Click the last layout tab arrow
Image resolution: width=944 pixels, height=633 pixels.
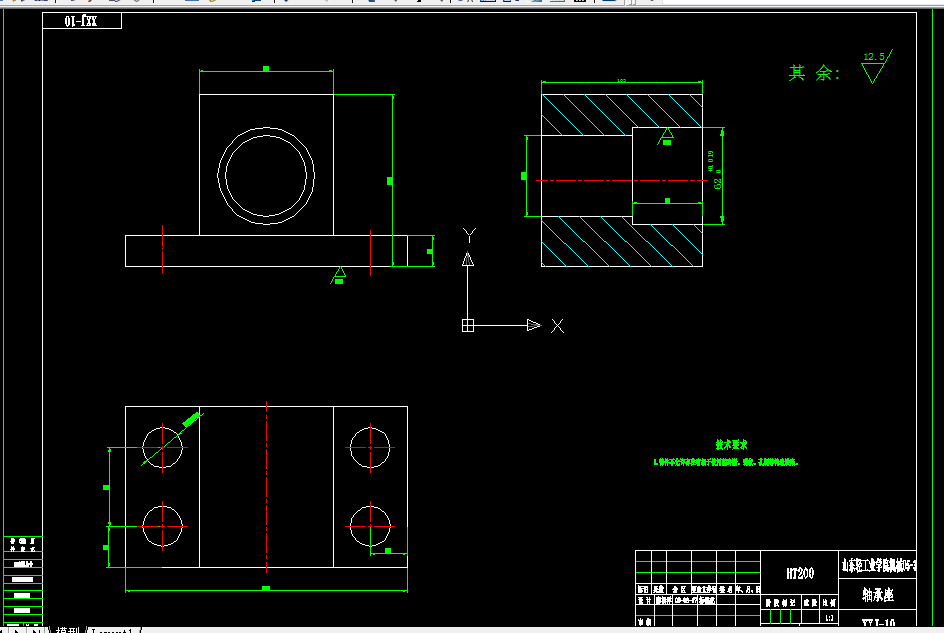pyautogui.click(x=36, y=630)
